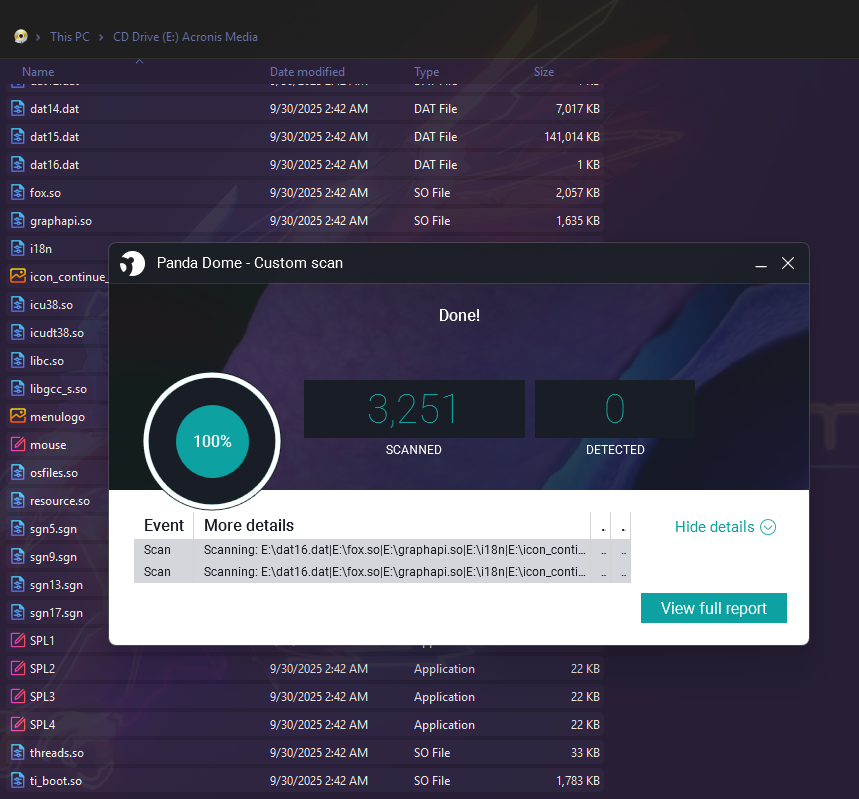
Task: Close the Panda Dome Custom scan dialog
Action: (x=788, y=264)
